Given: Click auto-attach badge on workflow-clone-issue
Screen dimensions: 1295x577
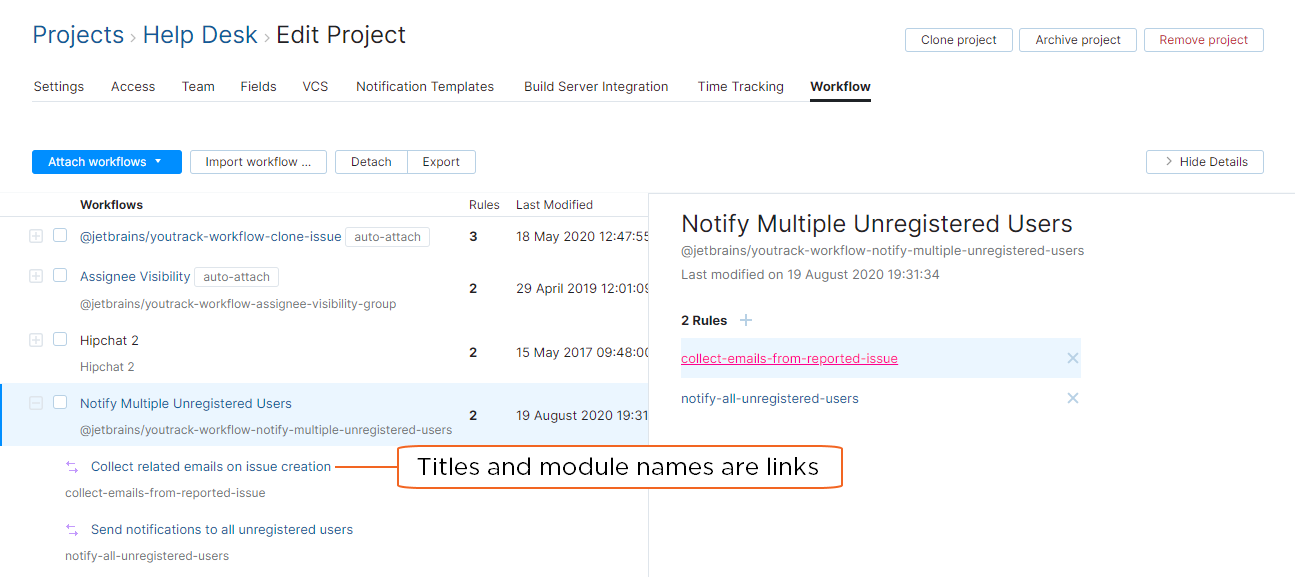Looking at the screenshot, I should pyautogui.click(x=387, y=237).
